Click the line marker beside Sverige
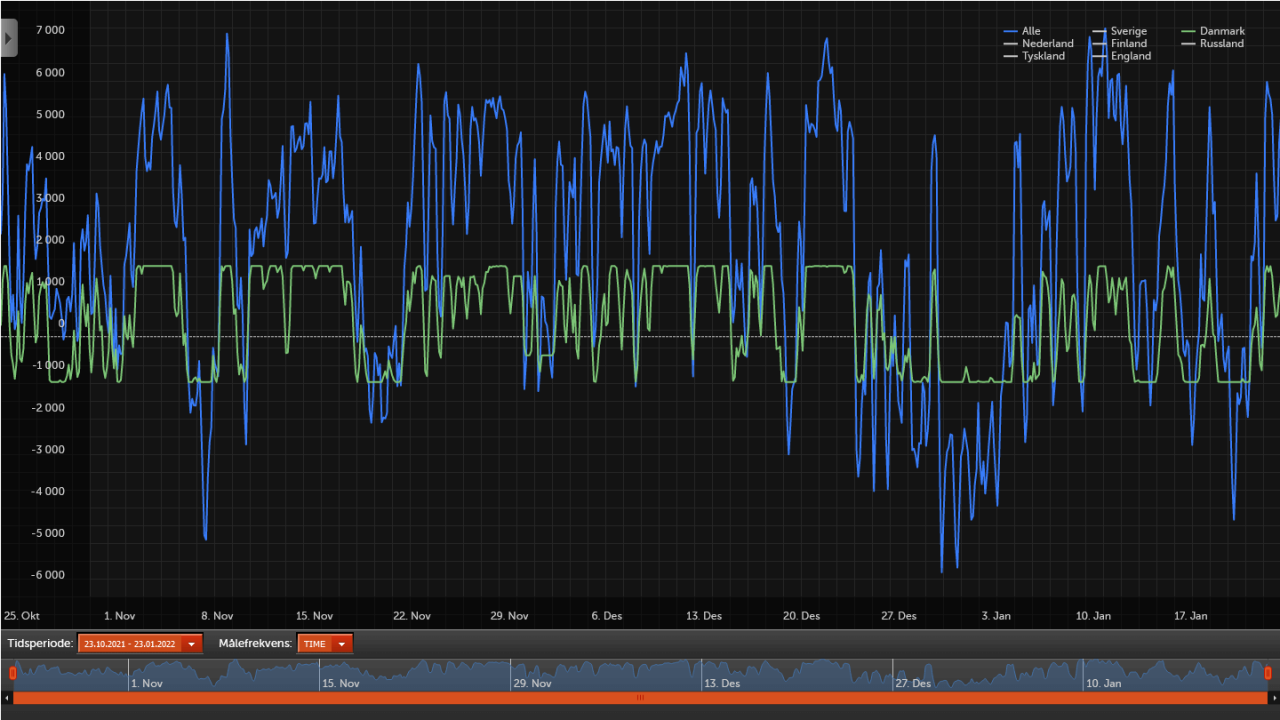Viewport: 1280px width, 720px height. [x=1098, y=31]
